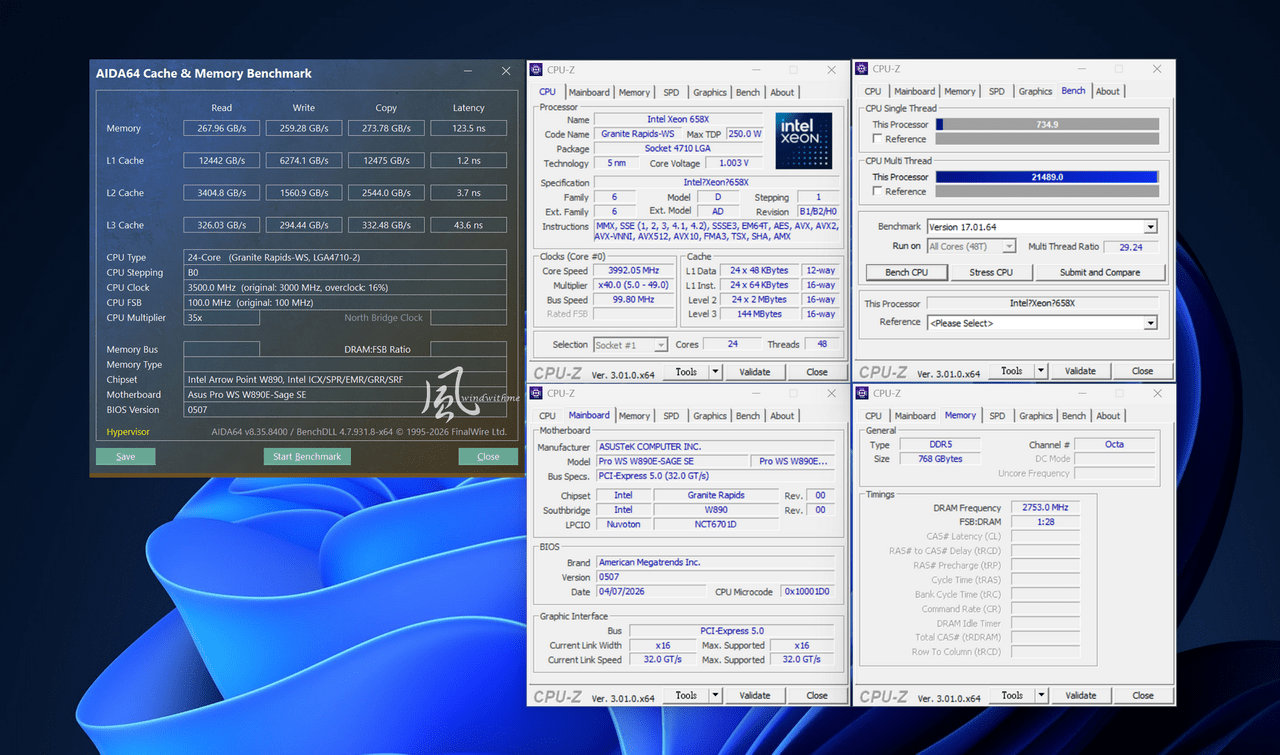The image size is (1280, 755).
Task: Click the Single Thread score bar showing 734.9
Action: (x=1047, y=125)
